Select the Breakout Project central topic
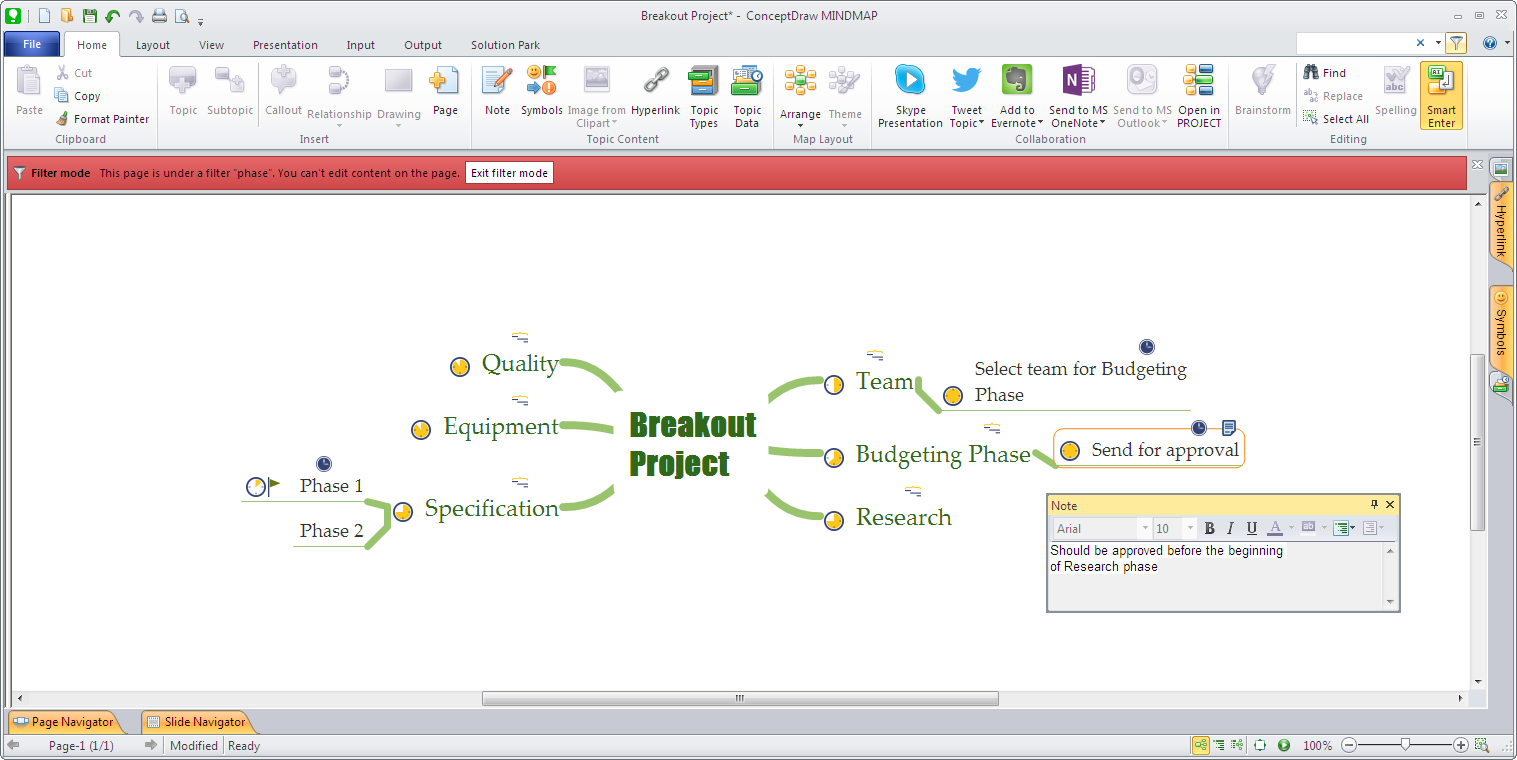1517x760 pixels. point(692,445)
